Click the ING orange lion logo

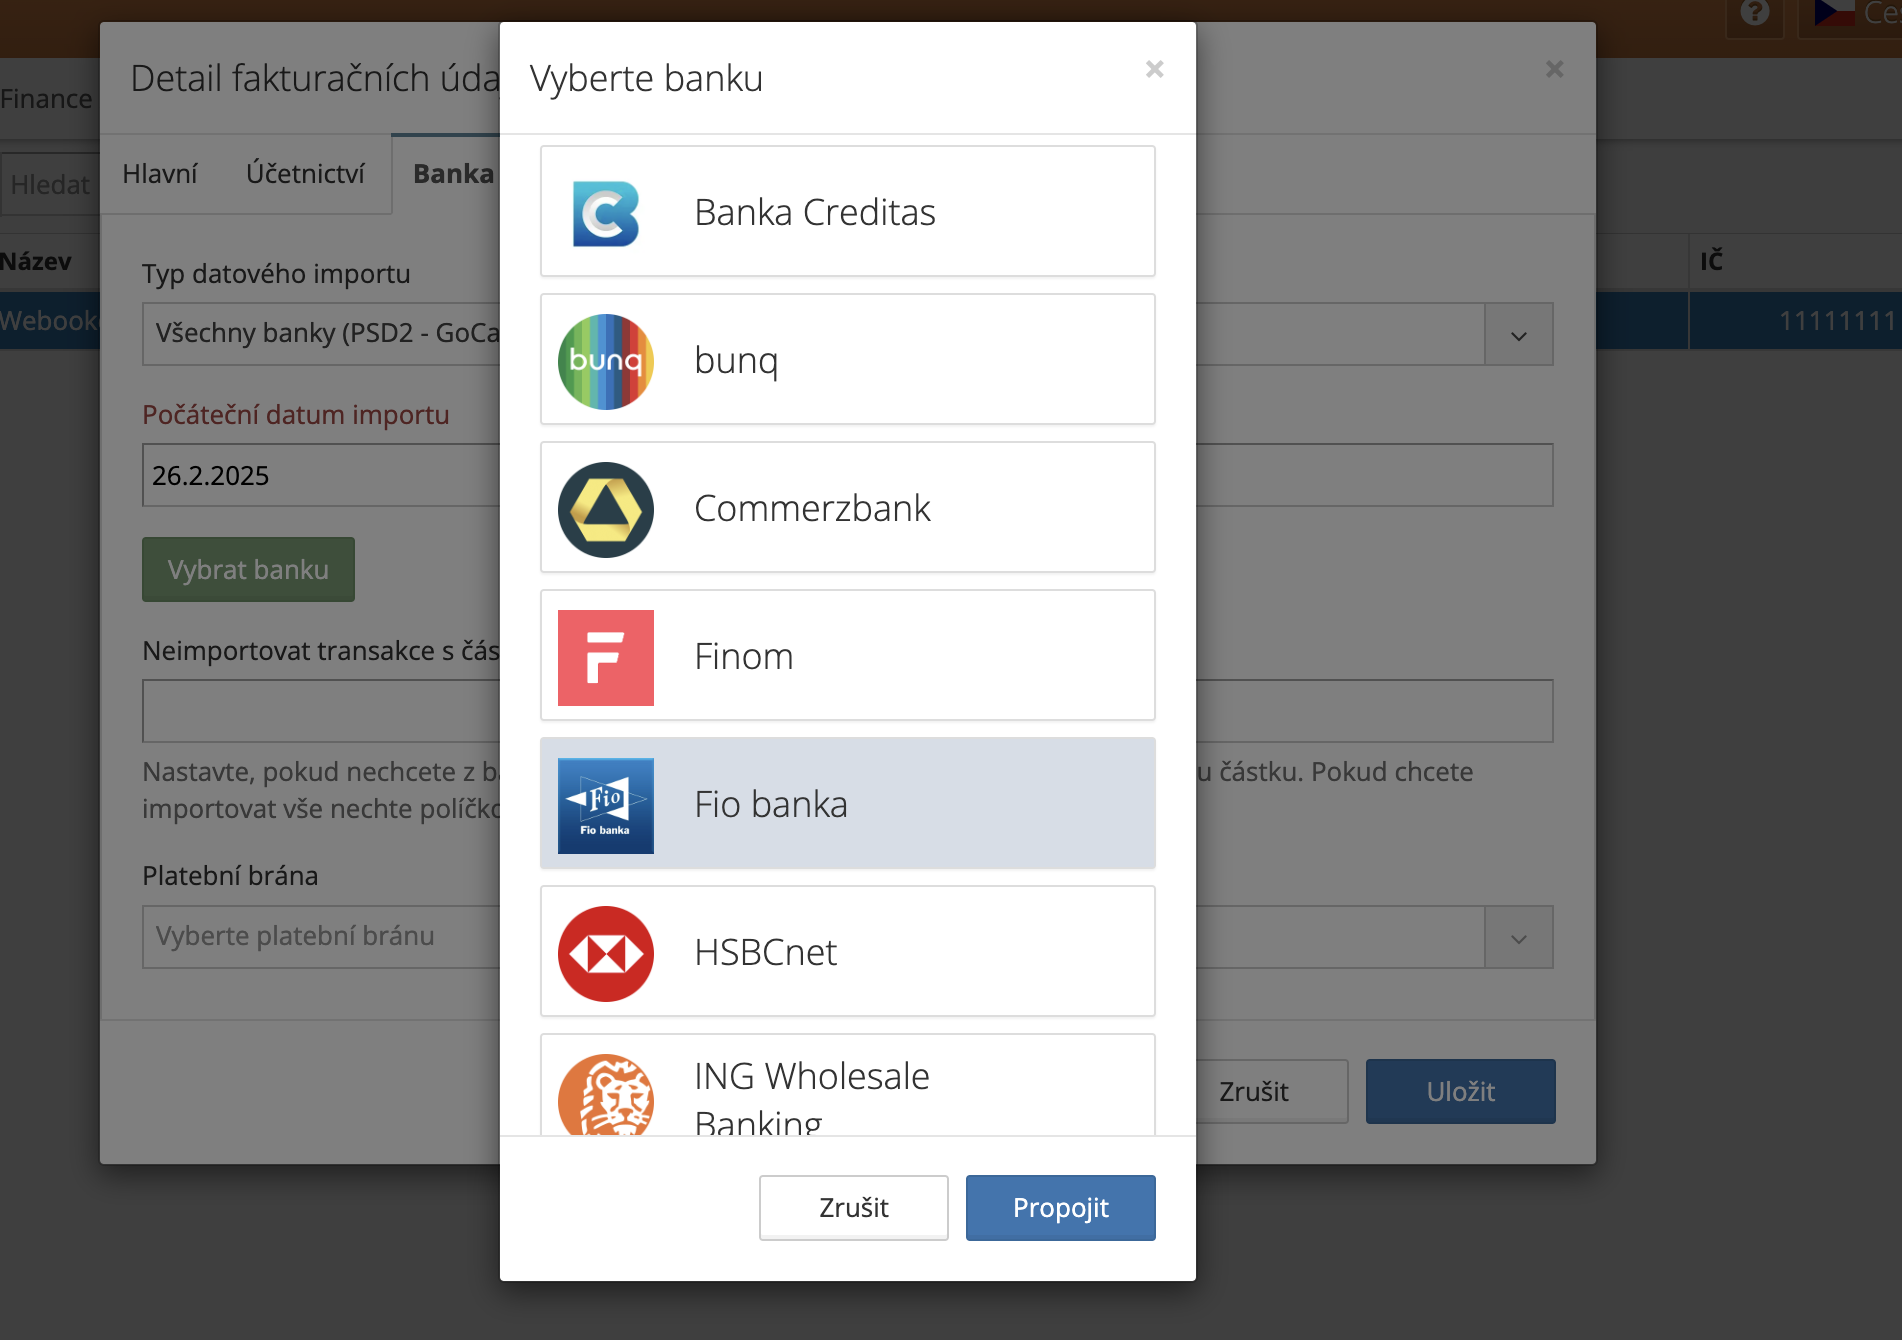pos(606,1095)
